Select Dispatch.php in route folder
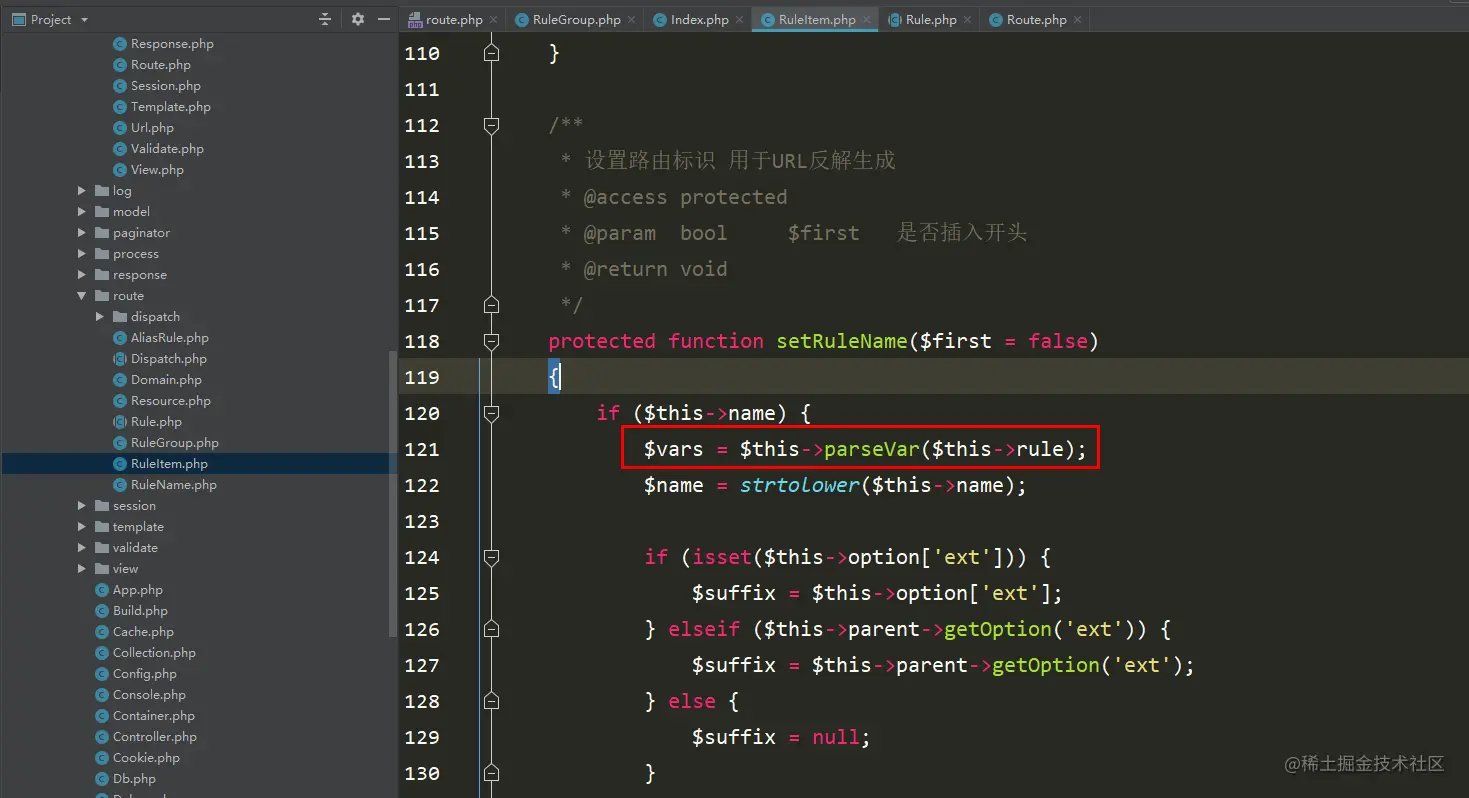The image size is (1469, 798). click(x=168, y=358)
